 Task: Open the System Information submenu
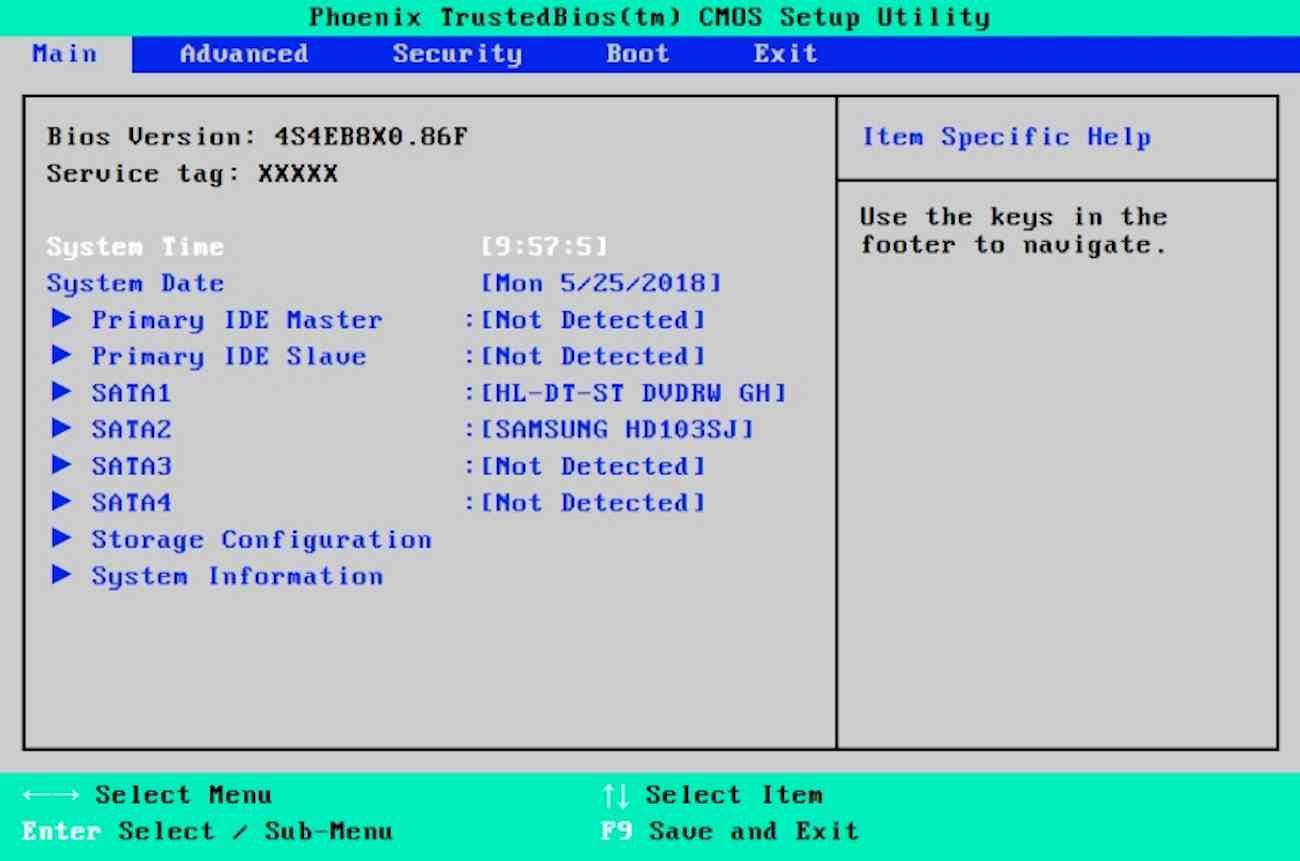[x=237, y=576]
